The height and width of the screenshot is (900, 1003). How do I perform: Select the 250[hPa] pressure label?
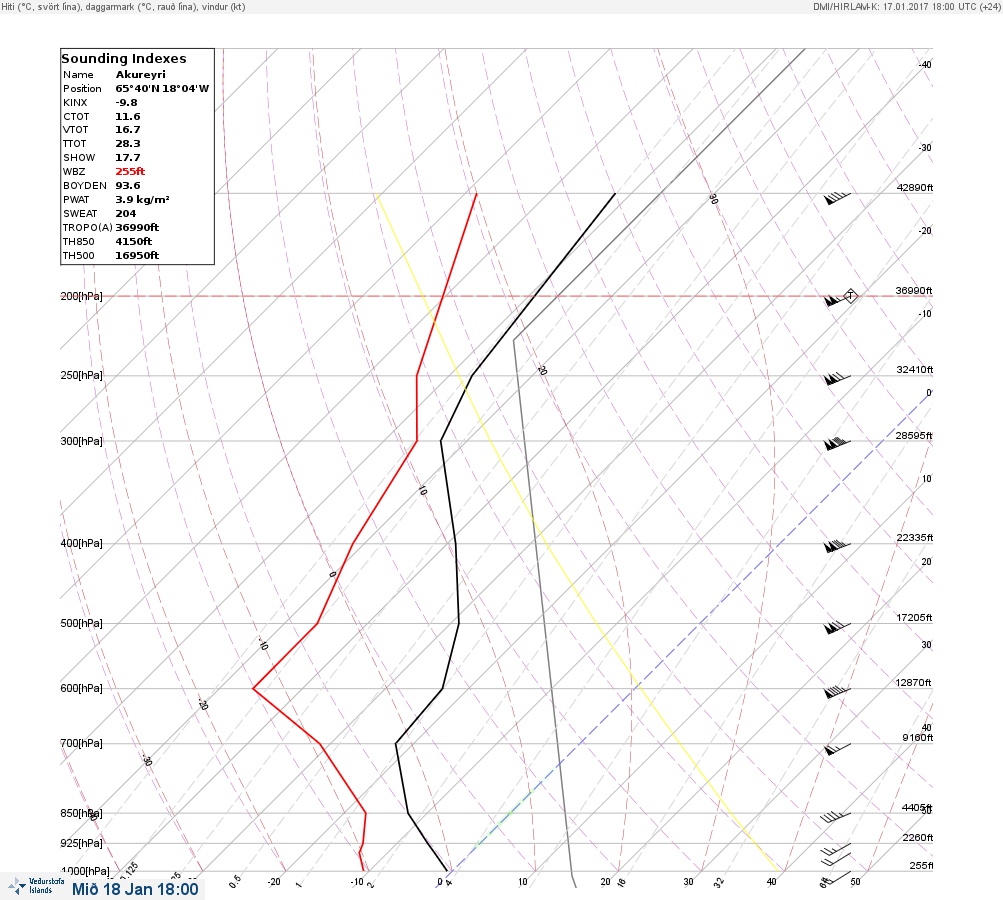81,375
